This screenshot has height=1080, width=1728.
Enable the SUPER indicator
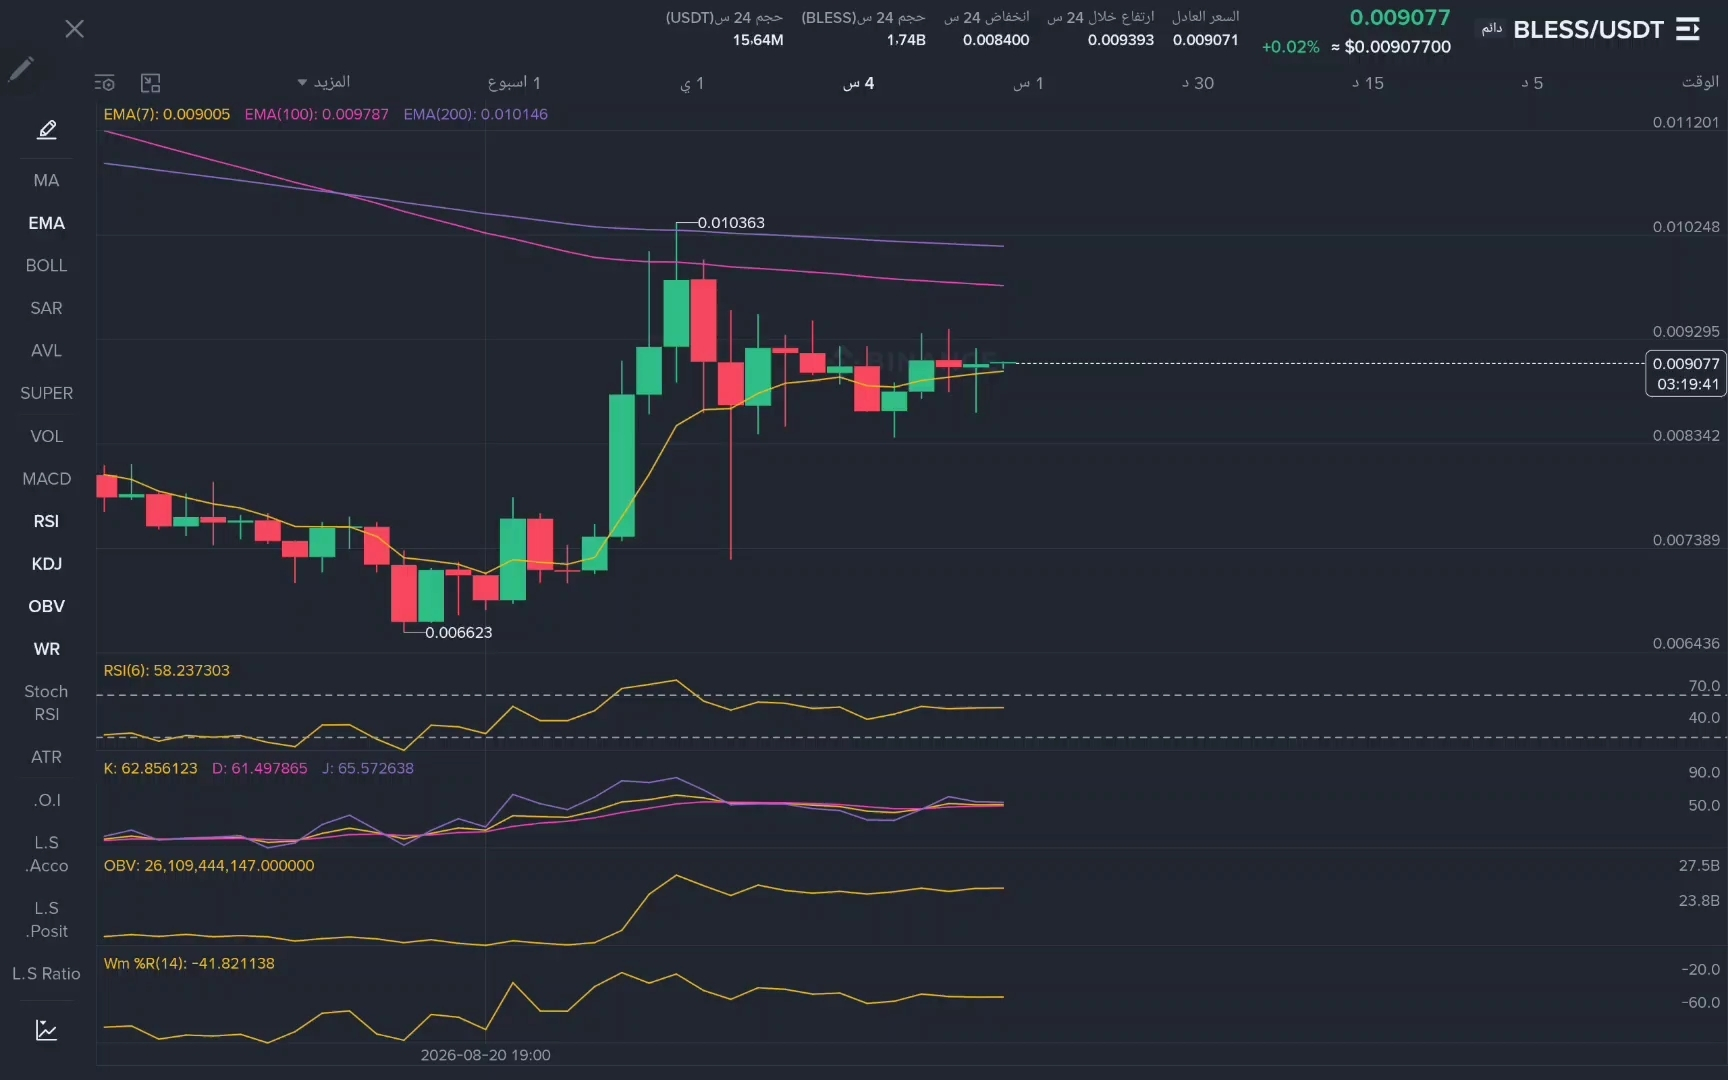tap(46, 393)
